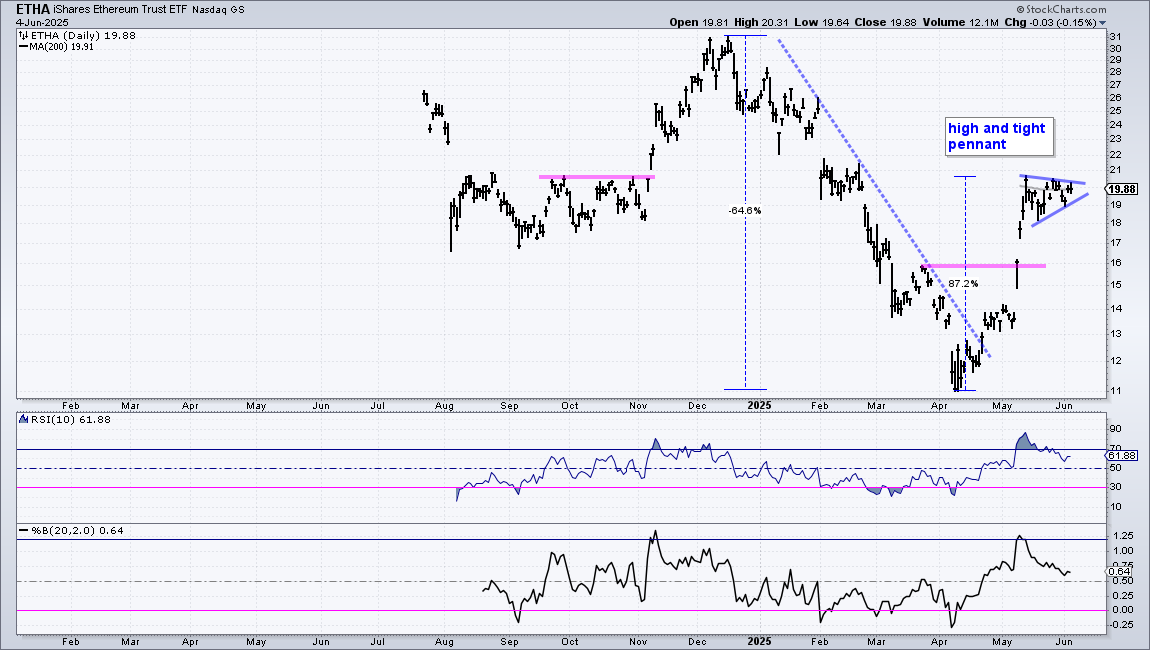Click the '31' price level on right axis

(x=1115, y=37)
